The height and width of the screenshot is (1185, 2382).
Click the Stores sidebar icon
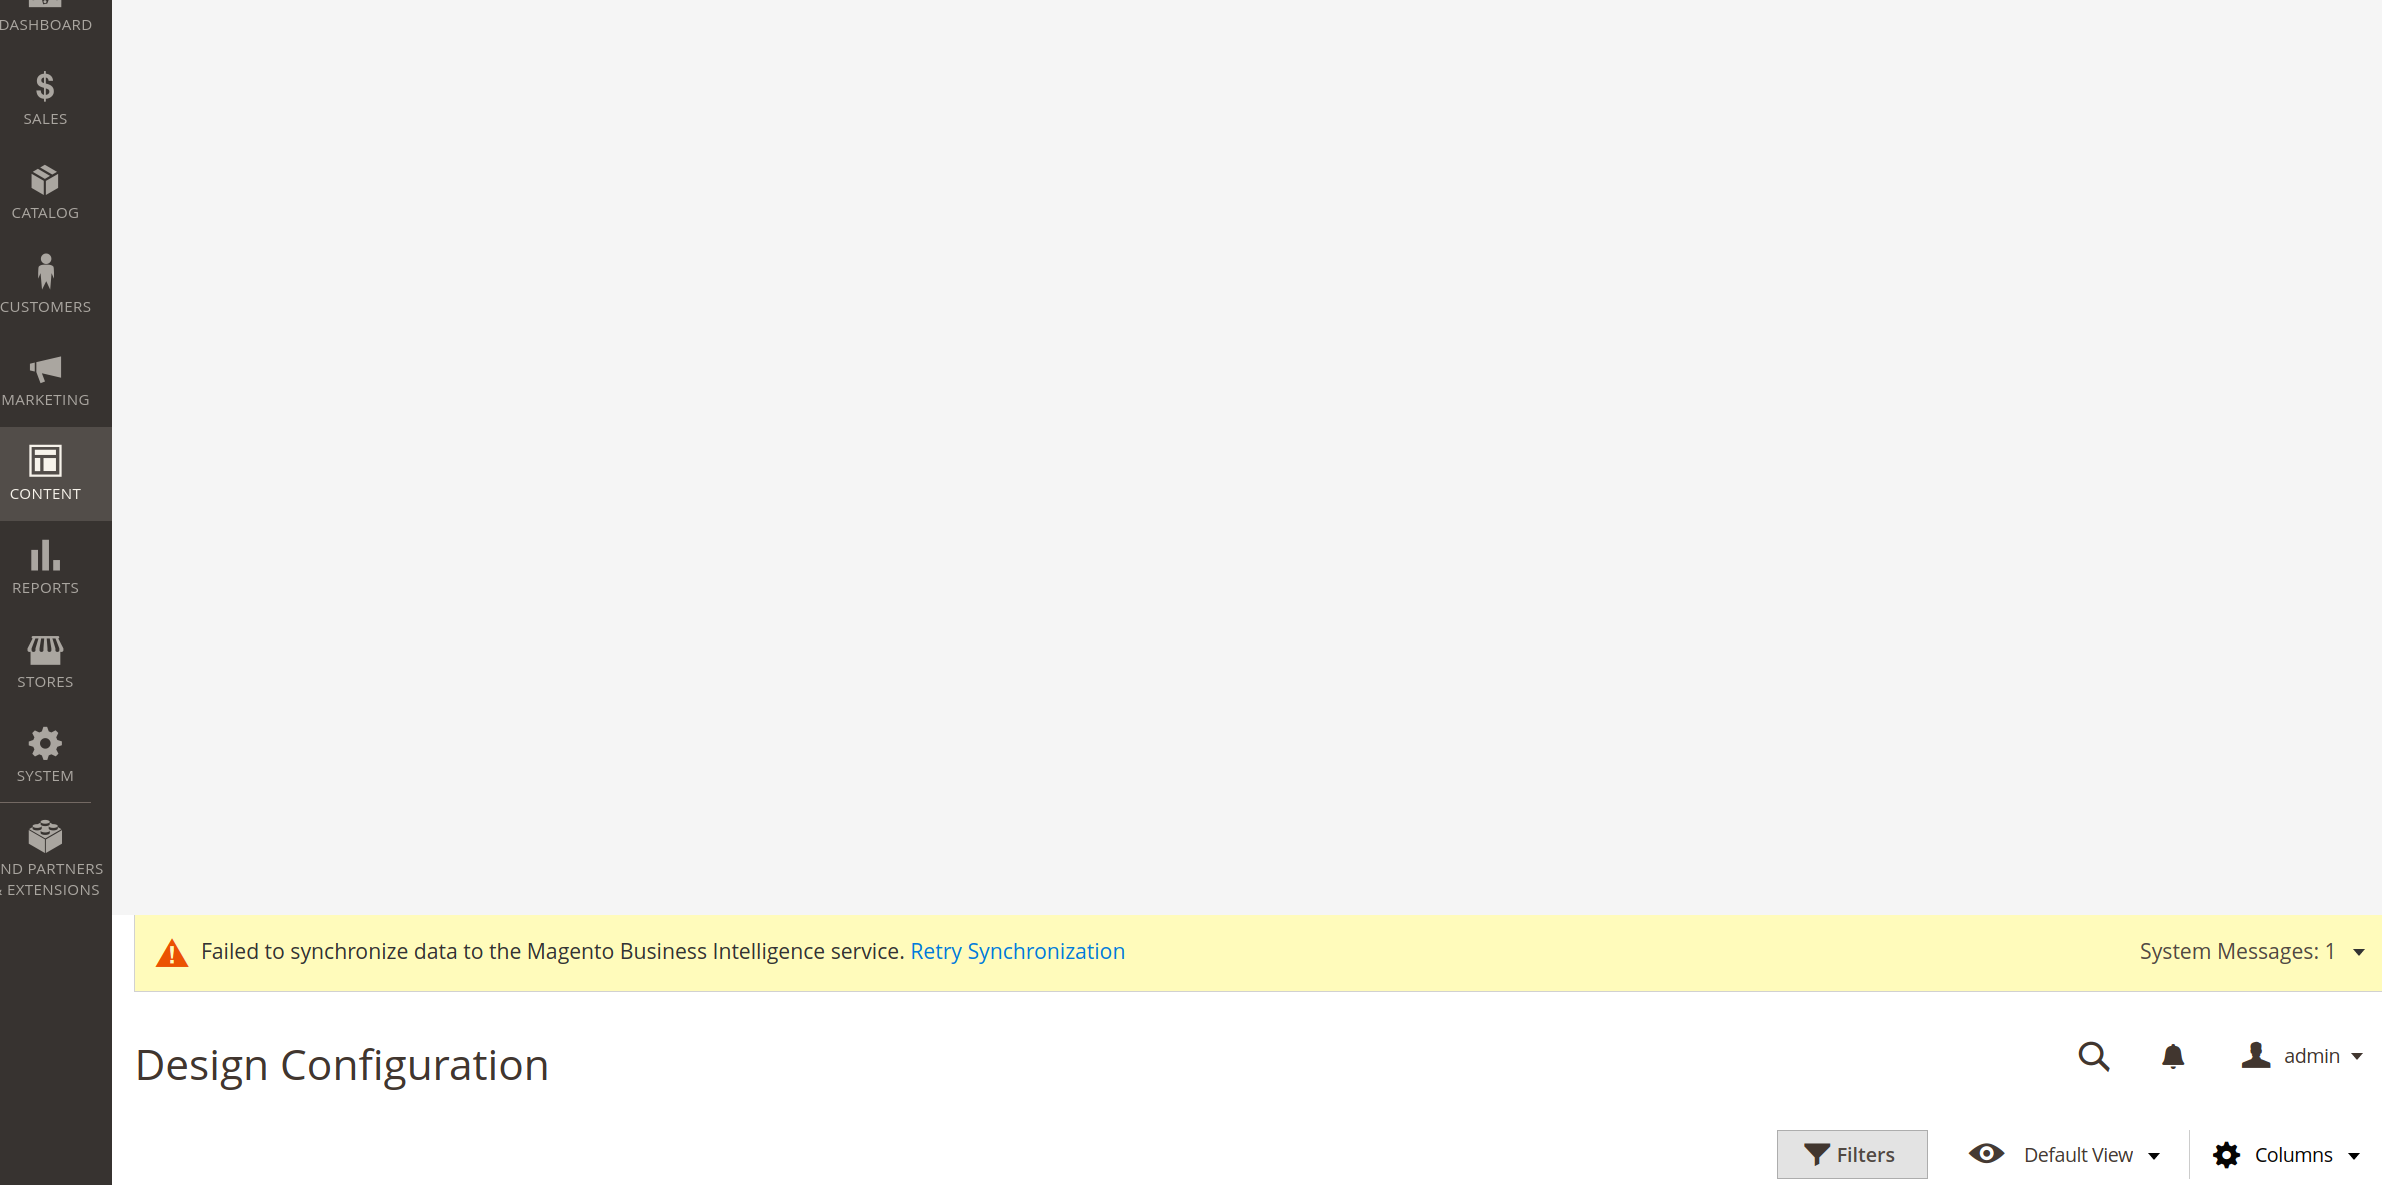tap(45, 657)
